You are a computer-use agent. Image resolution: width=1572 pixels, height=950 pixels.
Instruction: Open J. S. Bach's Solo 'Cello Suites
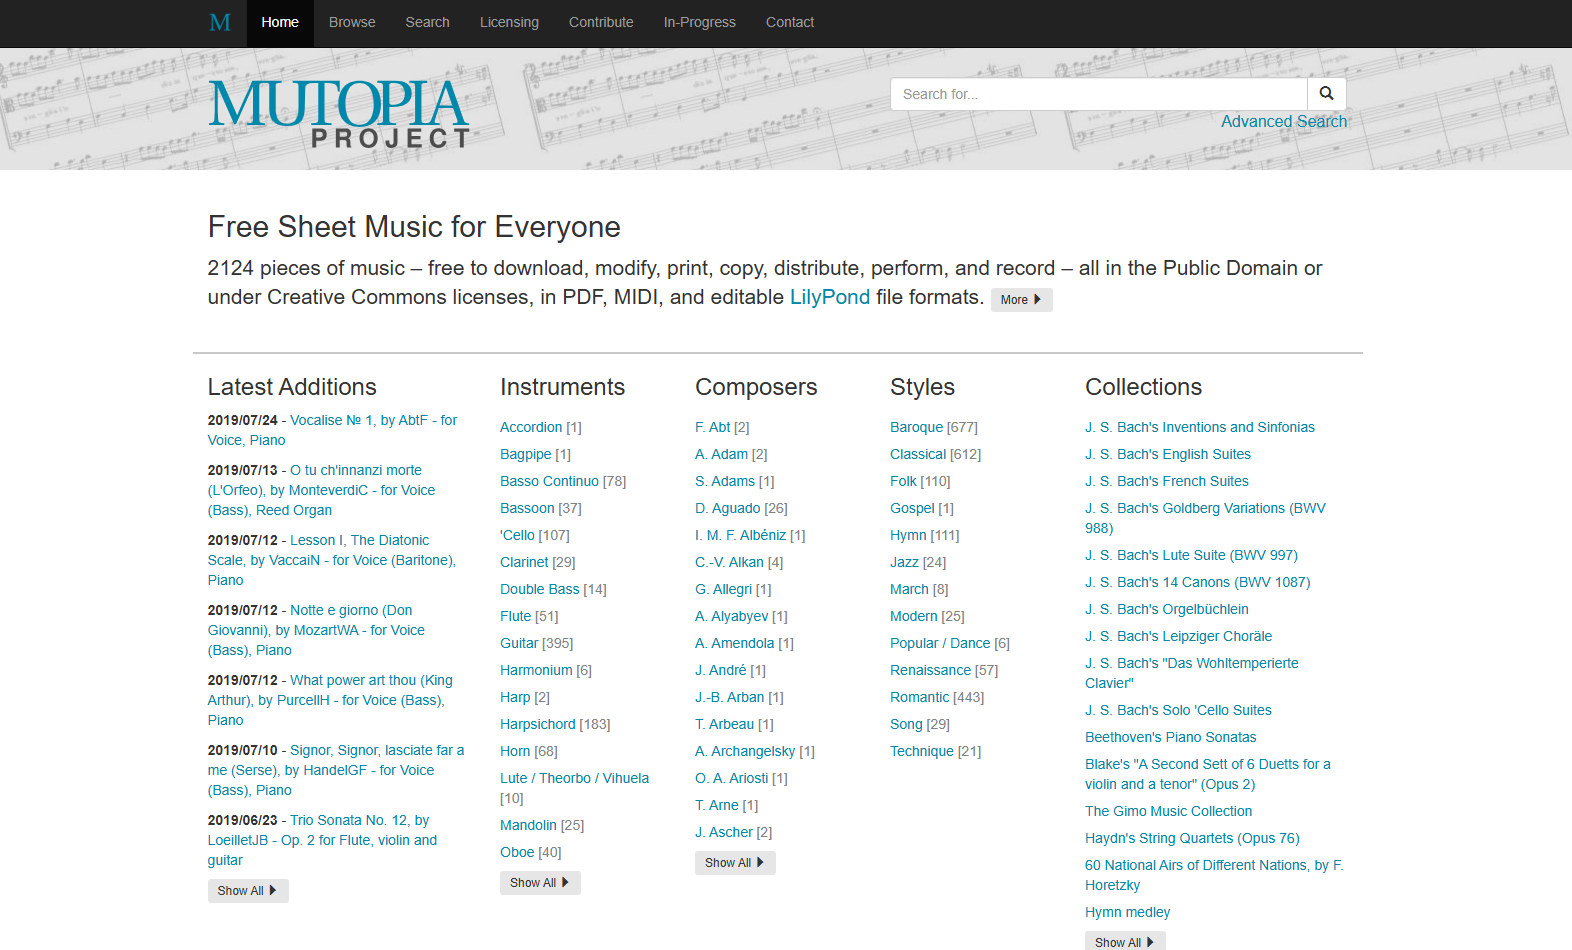click(x=1178, y=710)
